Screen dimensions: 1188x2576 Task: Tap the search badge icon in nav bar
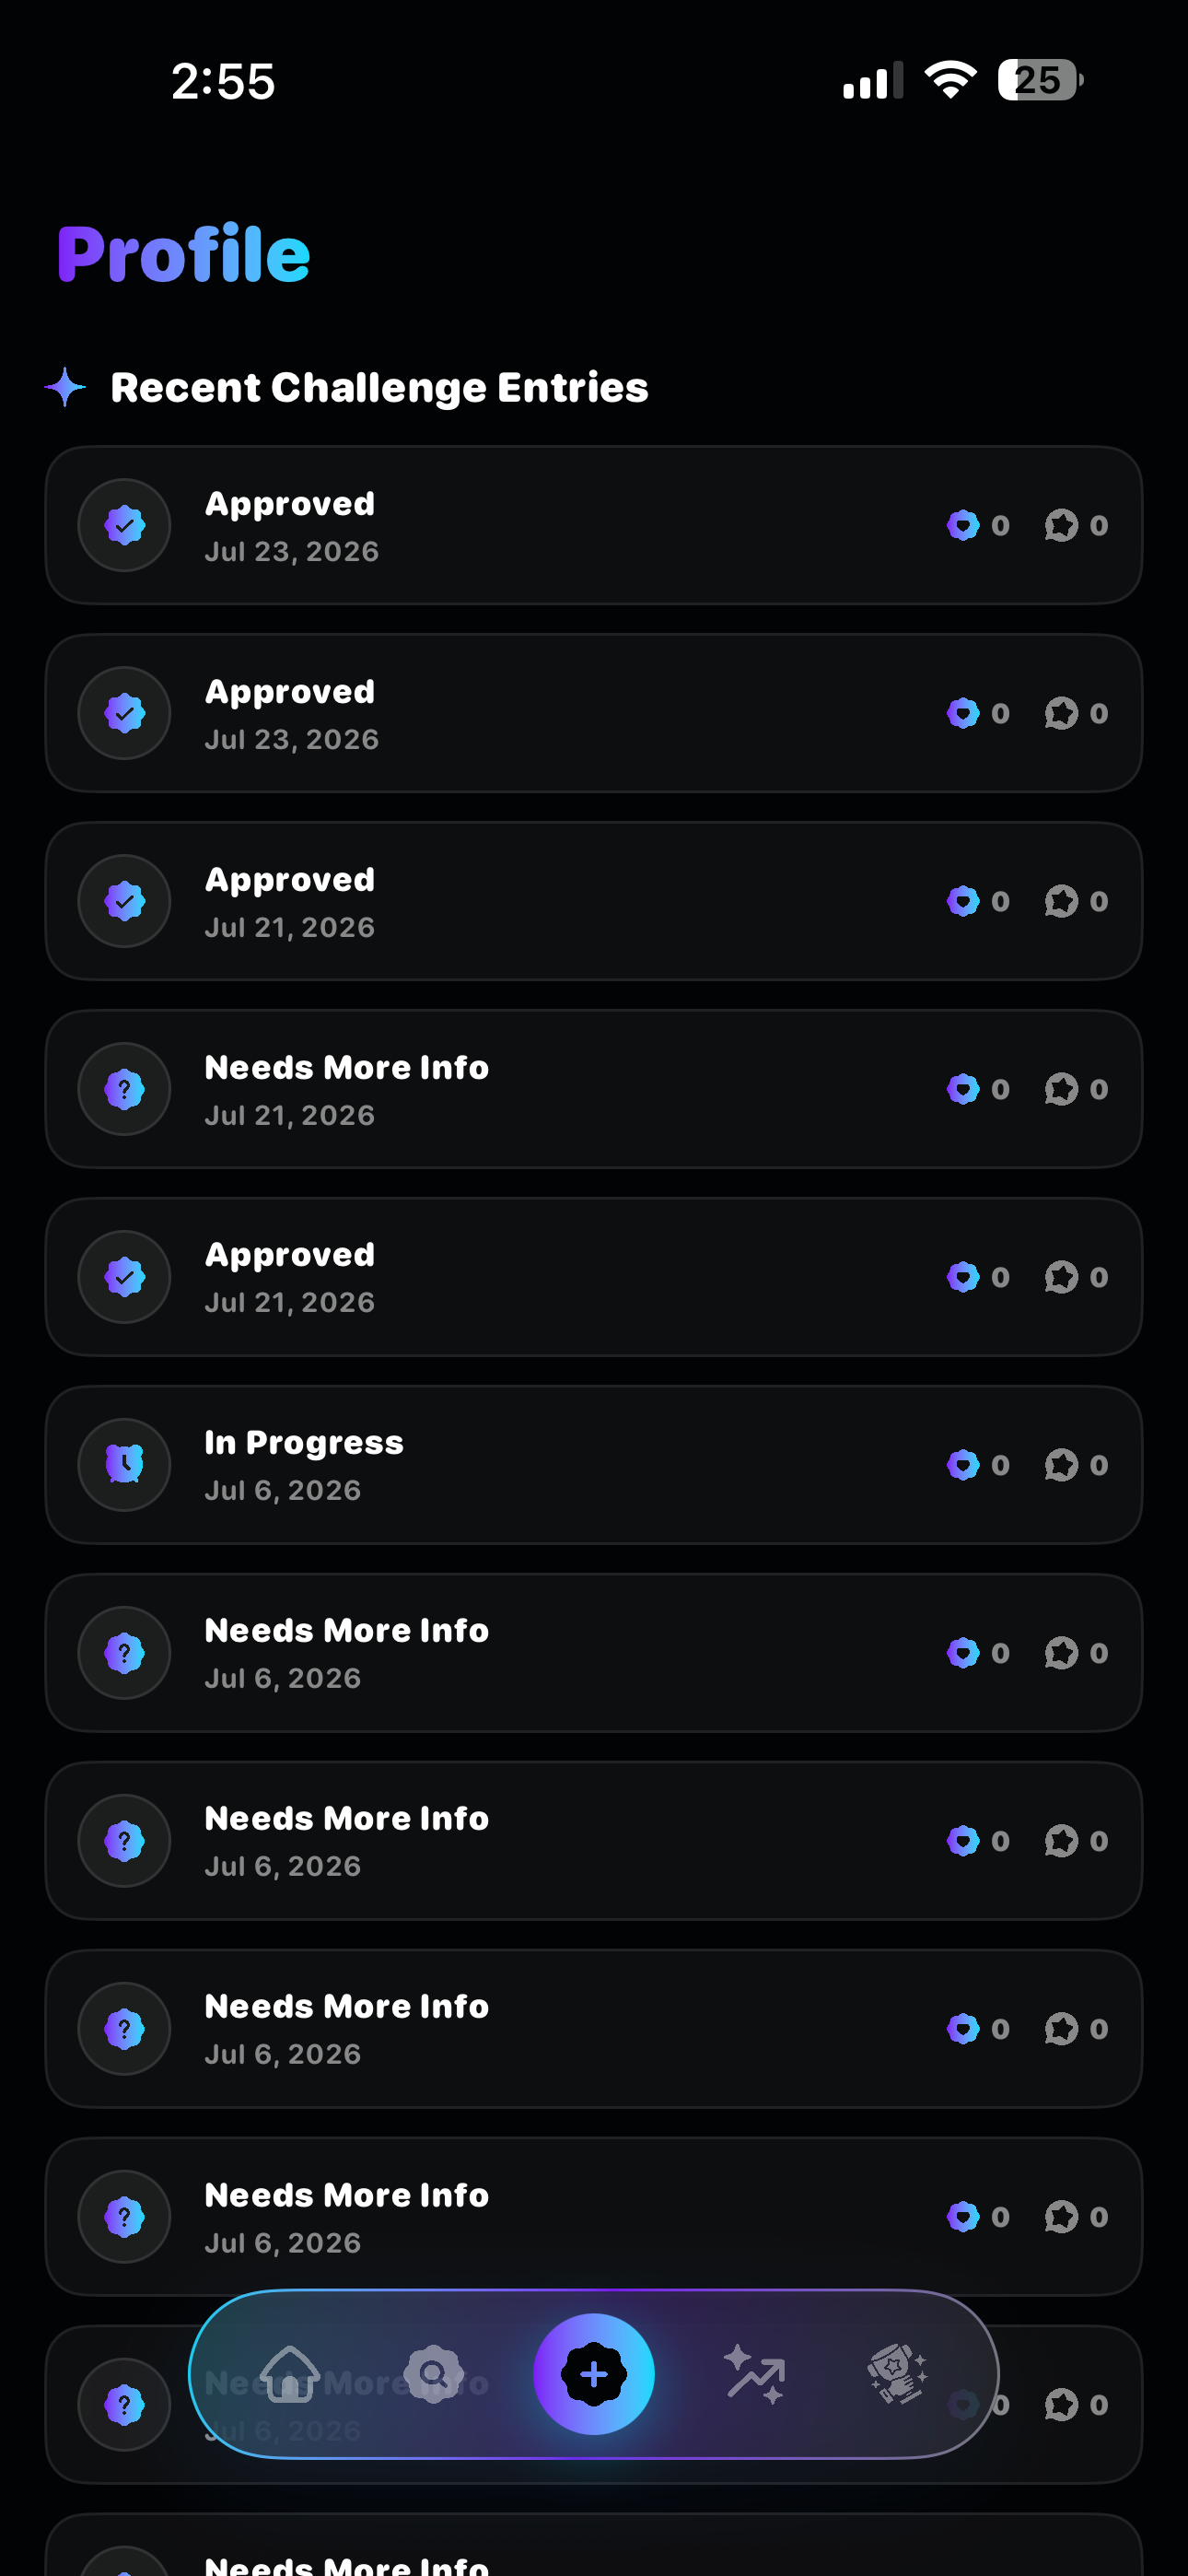click(433, 2373)
